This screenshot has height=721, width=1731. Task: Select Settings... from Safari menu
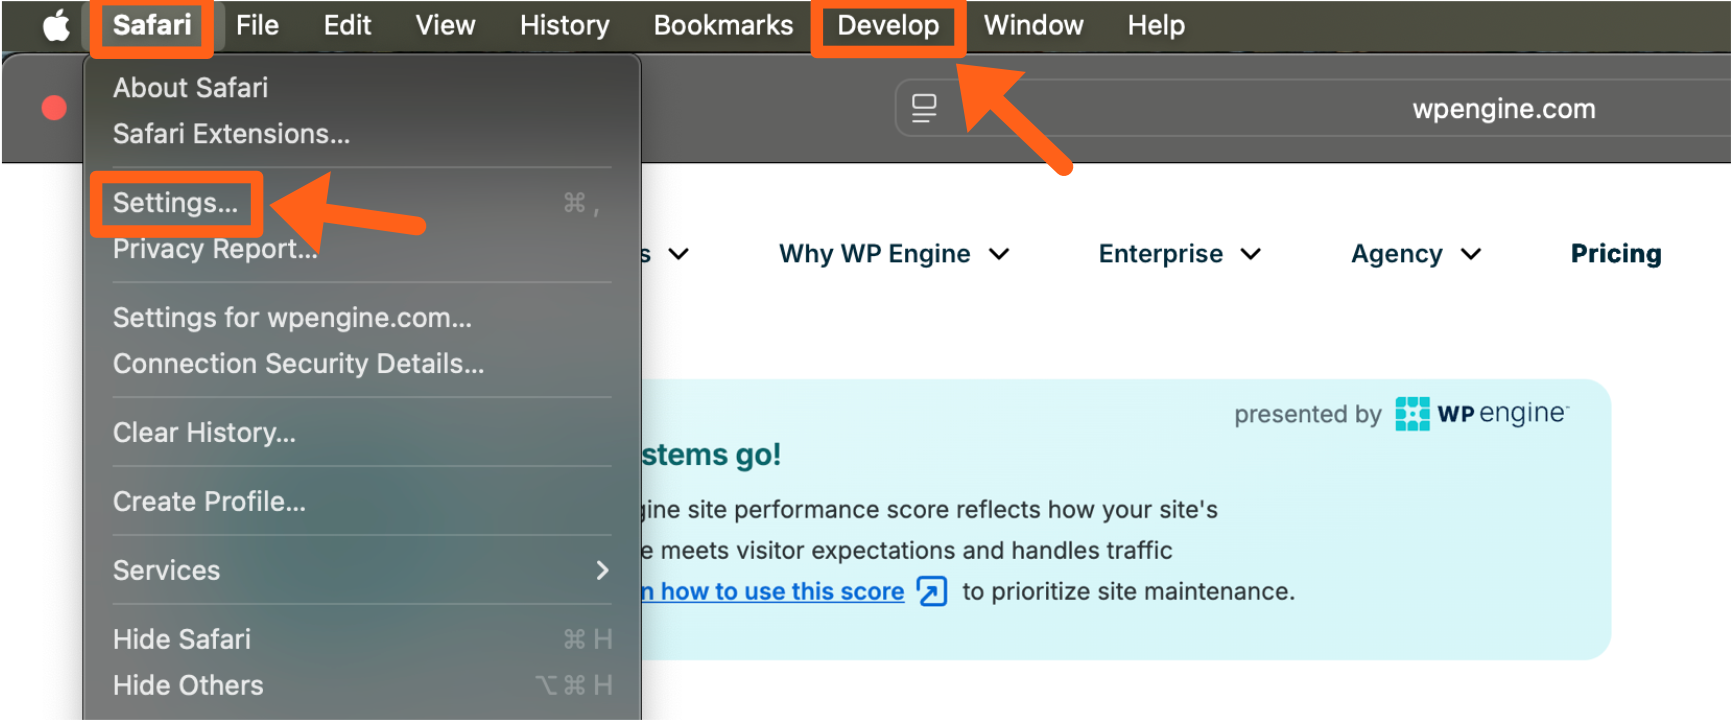click(176, 203)
